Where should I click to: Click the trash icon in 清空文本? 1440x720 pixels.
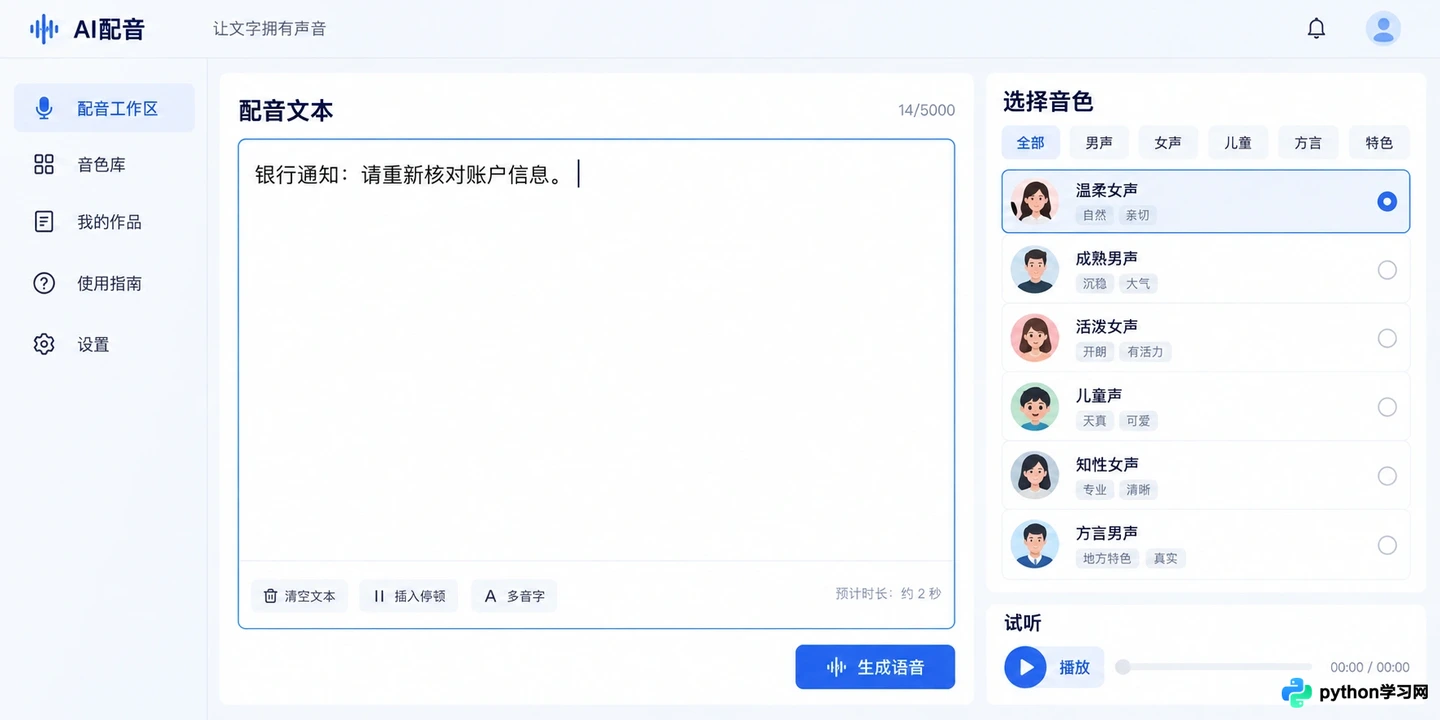click(270, 596)
